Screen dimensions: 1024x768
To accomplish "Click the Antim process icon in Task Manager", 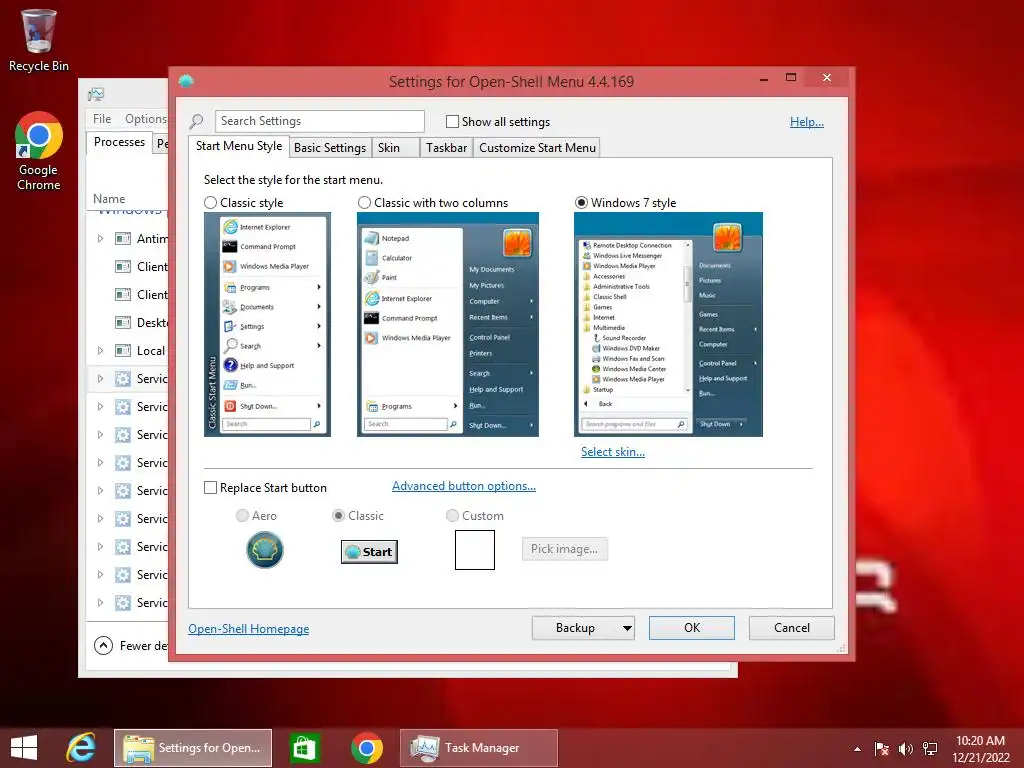I will (123, 238).
